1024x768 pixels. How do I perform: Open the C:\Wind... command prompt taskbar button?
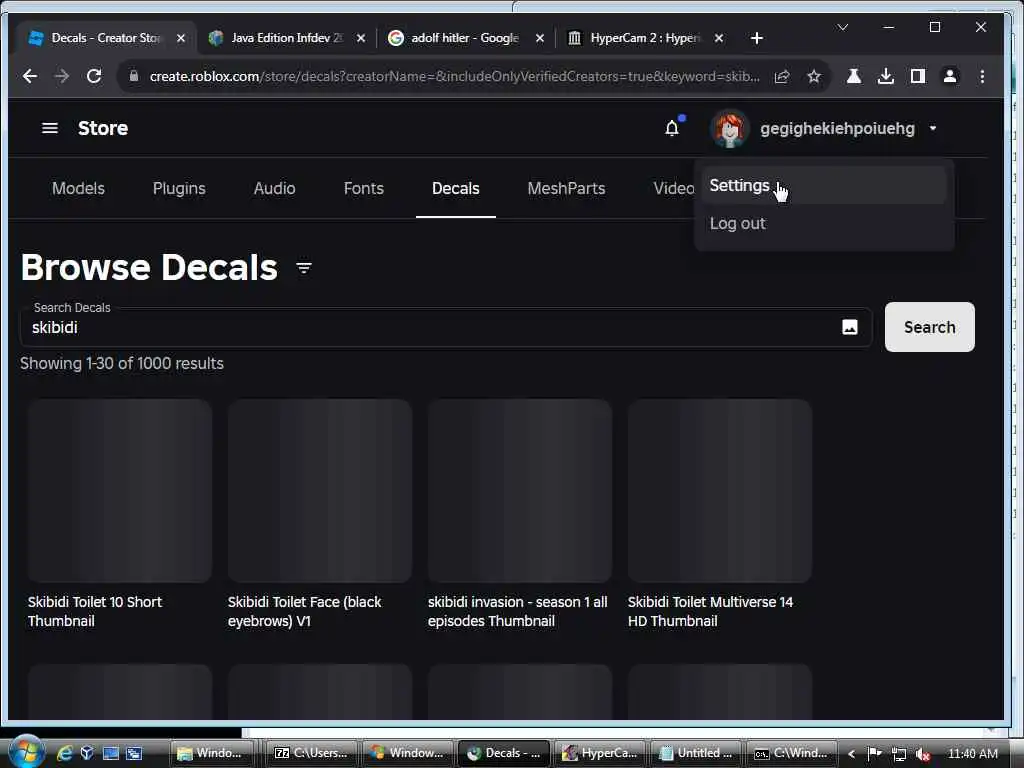click(792, 753)
